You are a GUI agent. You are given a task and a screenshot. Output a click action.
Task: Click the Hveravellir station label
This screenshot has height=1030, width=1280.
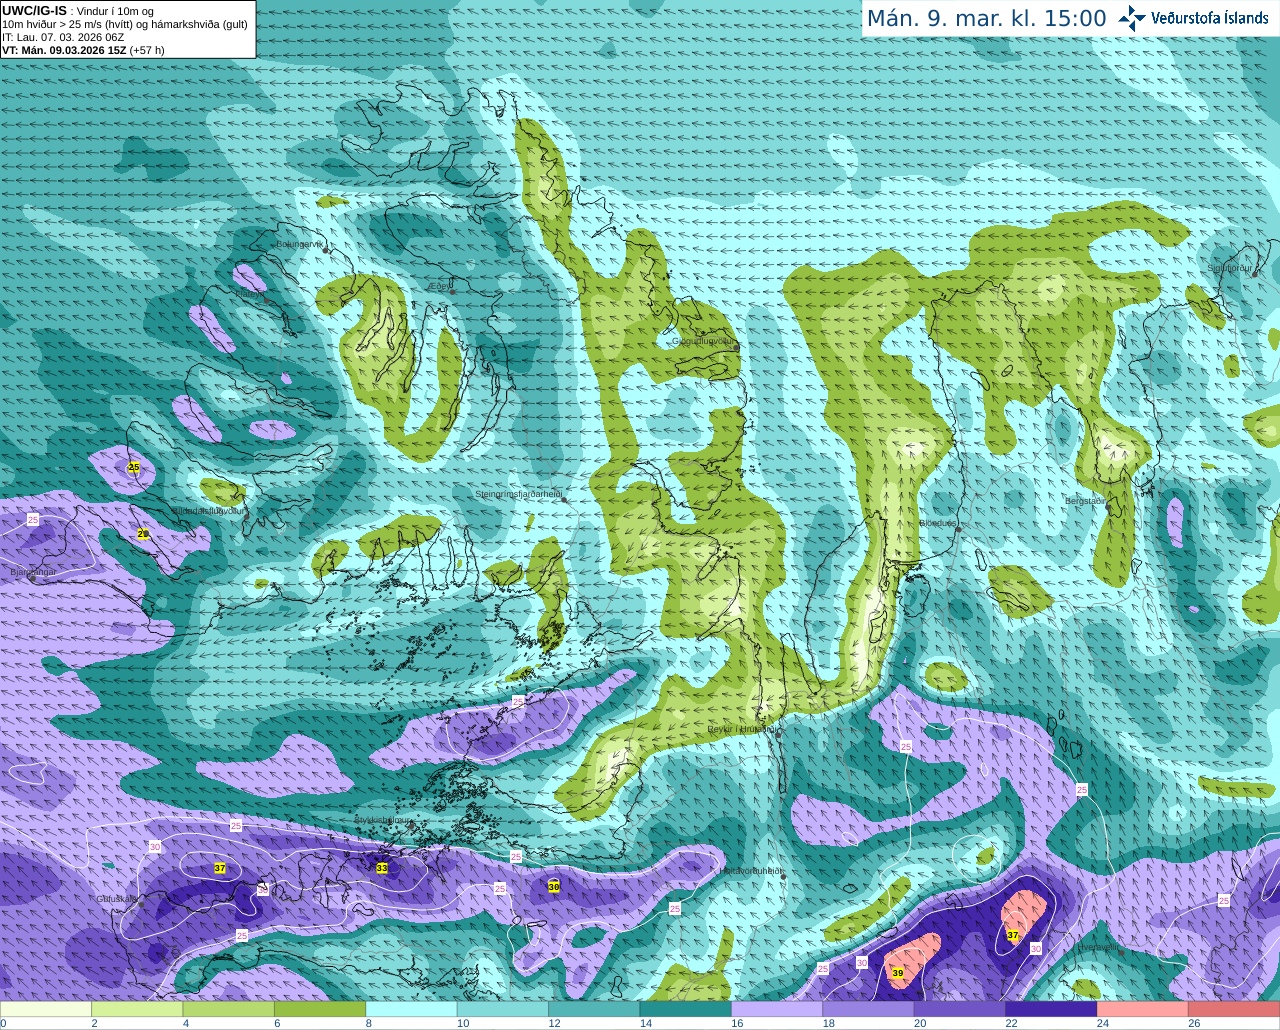pyautogui.click(x=1098, y=946)
